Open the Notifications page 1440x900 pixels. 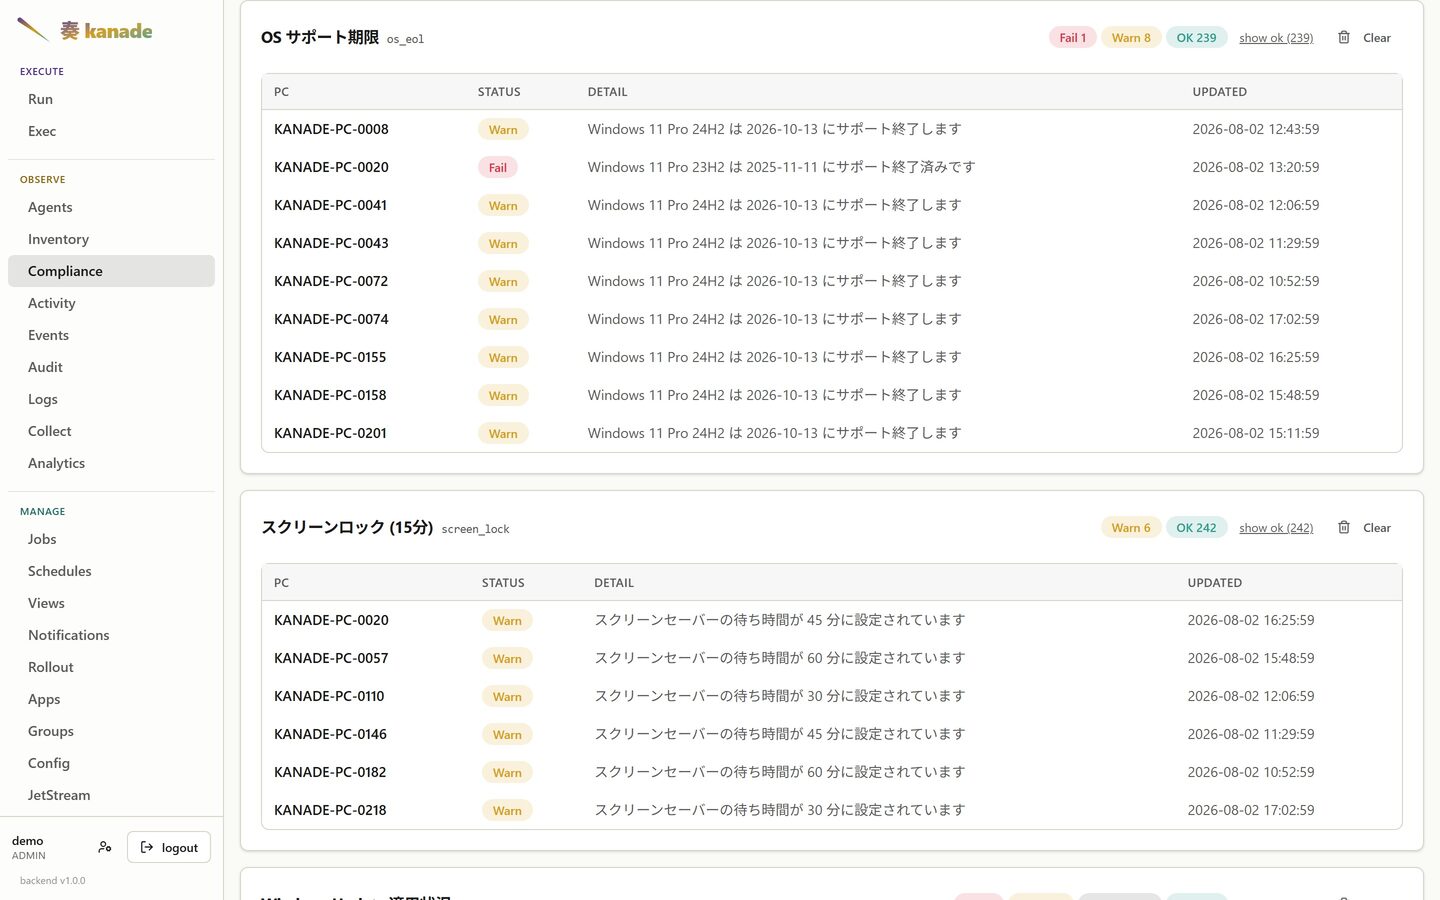click(x=111, y=635)
